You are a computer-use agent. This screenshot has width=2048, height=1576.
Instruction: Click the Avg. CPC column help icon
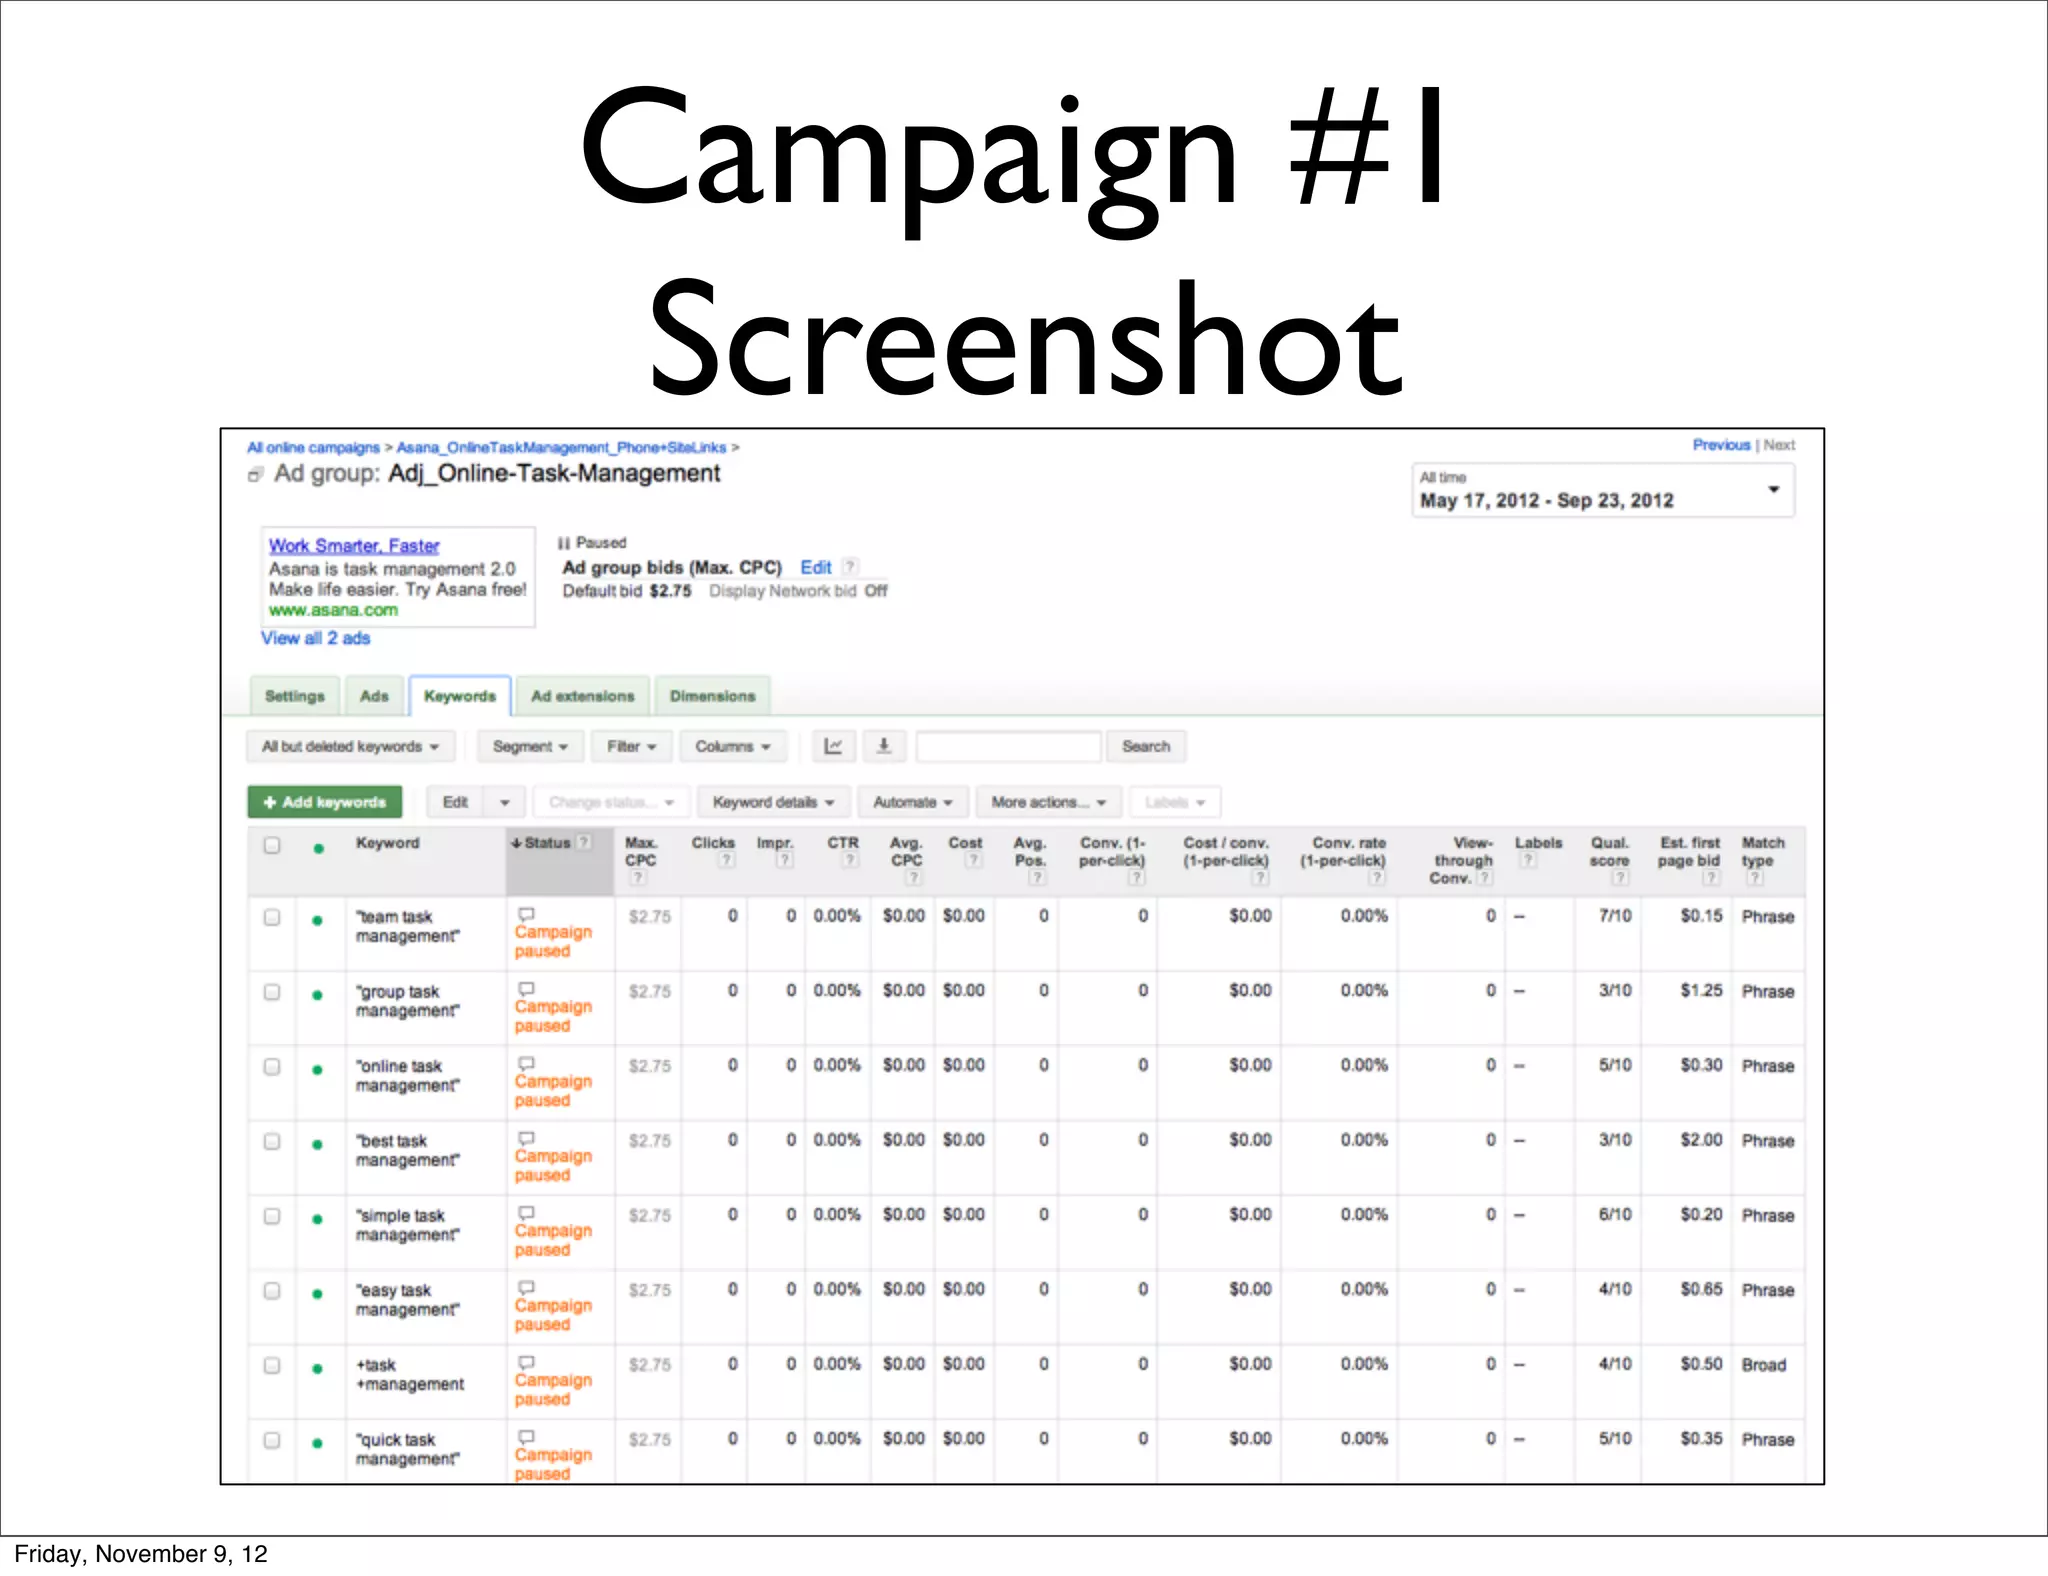(913, 878)
